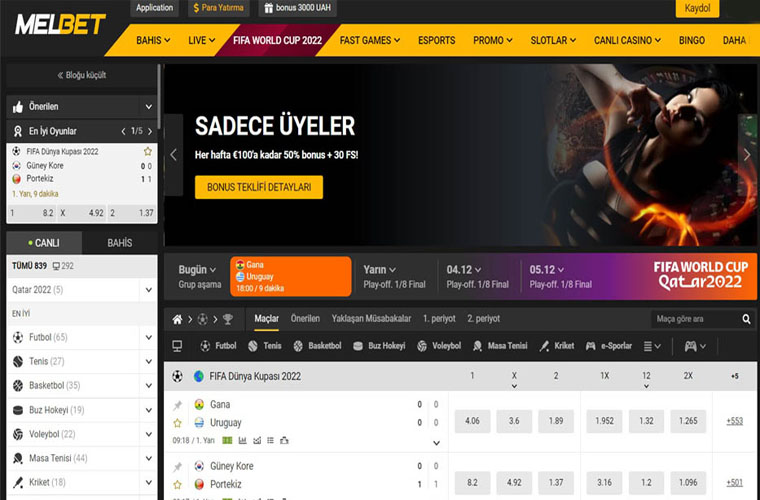Image resolution: width=760 pixels, height=500 pixels.
Task: Switch to the BAHİS tab
Action: point(120,243)
